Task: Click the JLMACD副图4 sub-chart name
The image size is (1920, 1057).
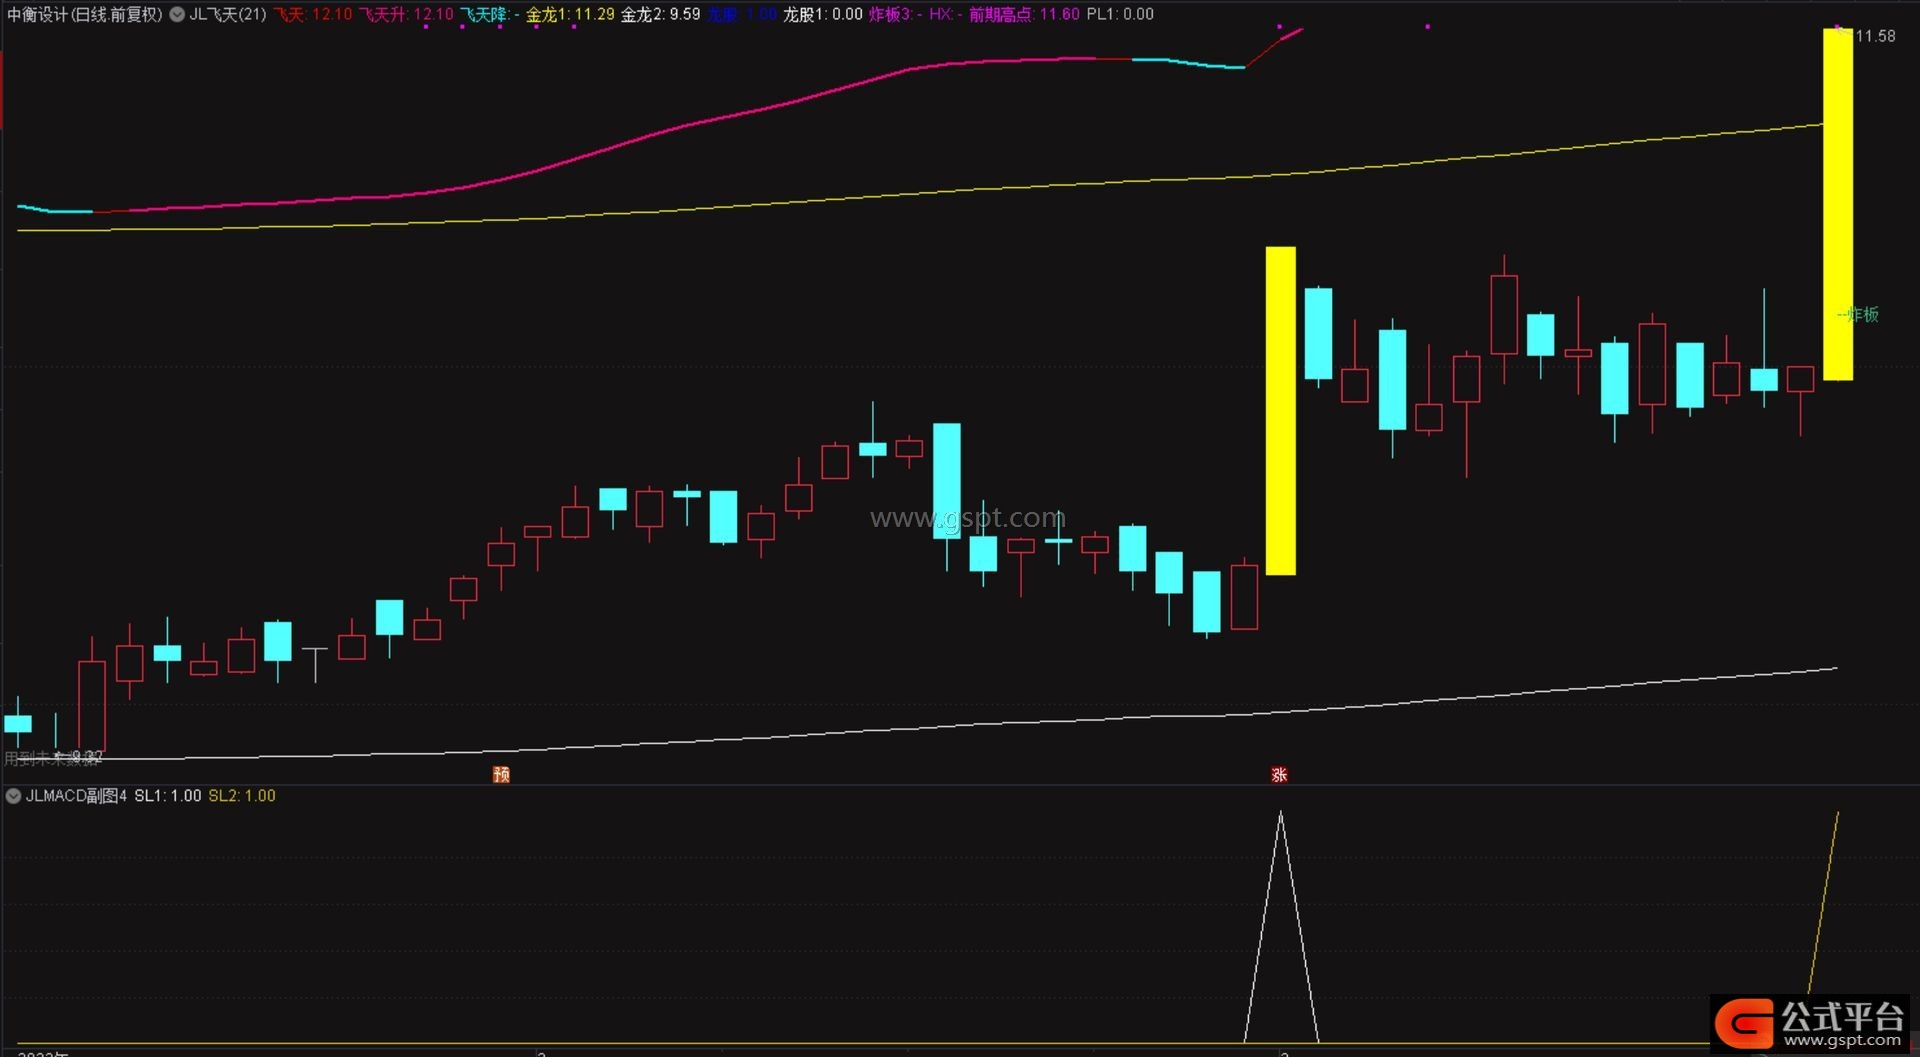Action: click(x=77, y=796)
